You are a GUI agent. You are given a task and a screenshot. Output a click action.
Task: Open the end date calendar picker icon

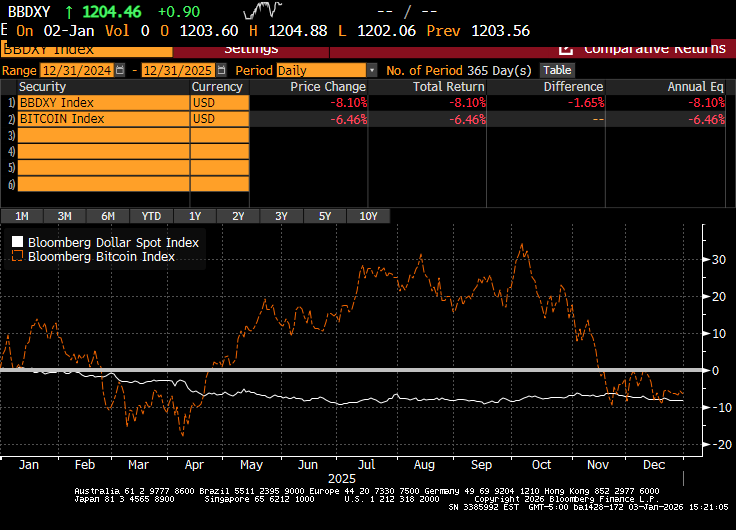pos(222,70)
